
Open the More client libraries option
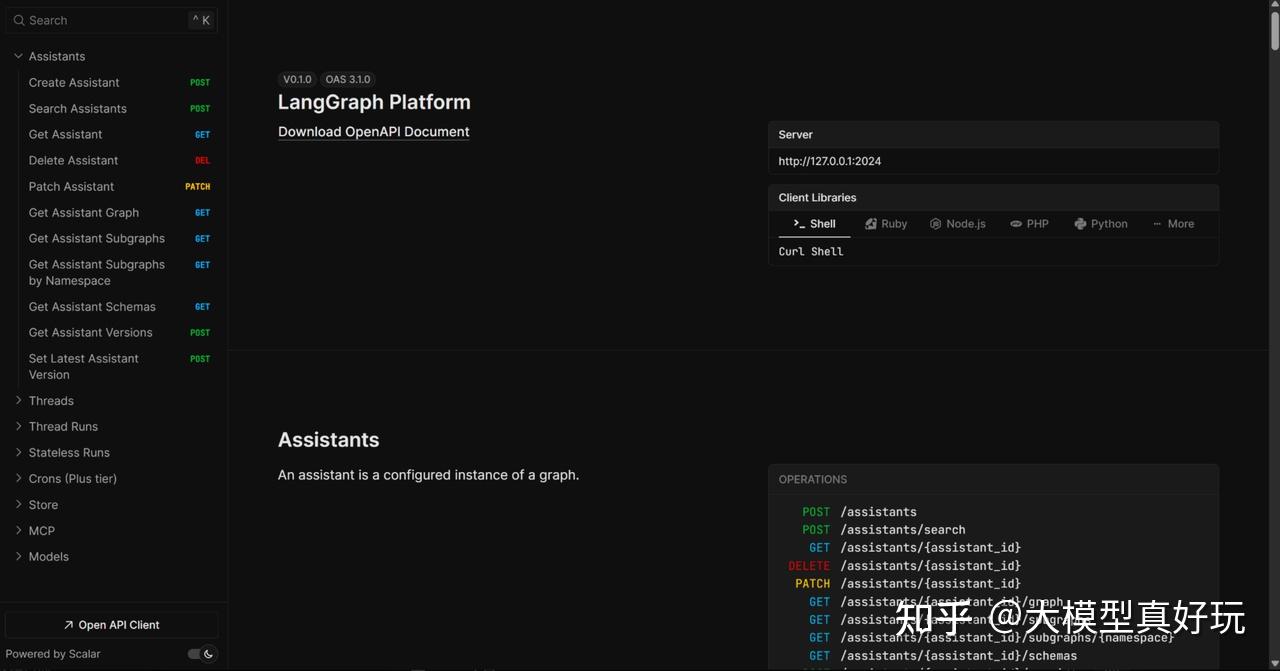tap(1174, 224)
